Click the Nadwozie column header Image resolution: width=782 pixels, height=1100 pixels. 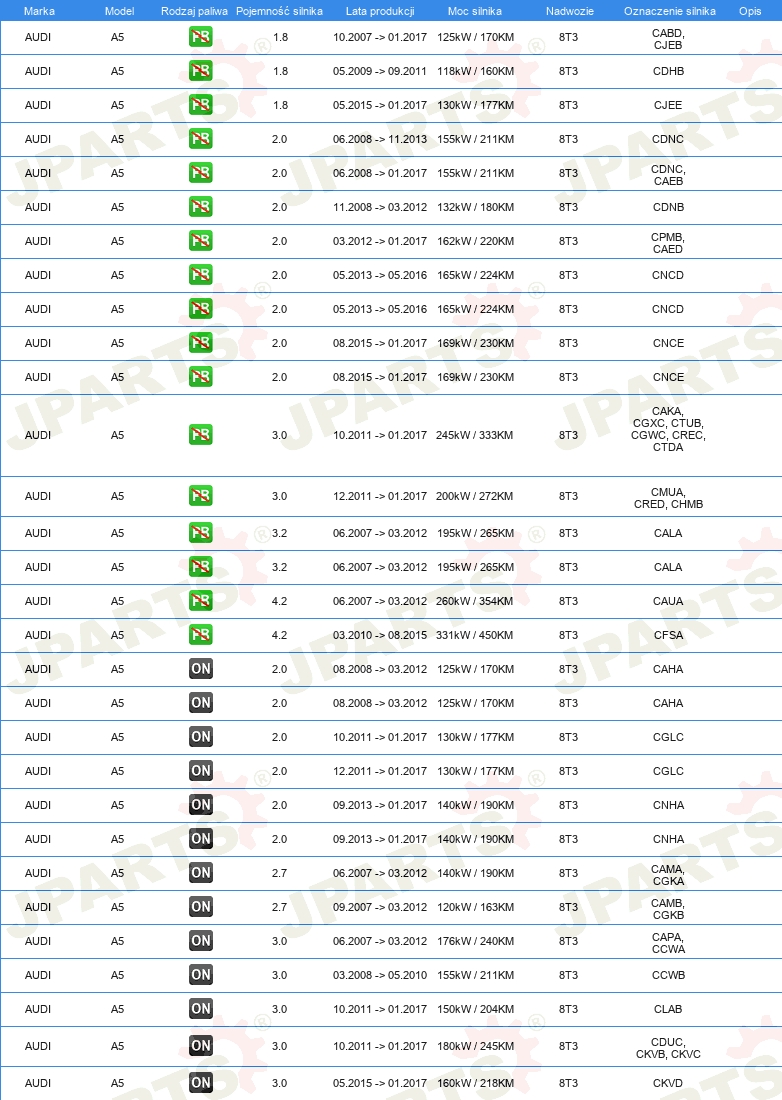[x=569, y=11]
